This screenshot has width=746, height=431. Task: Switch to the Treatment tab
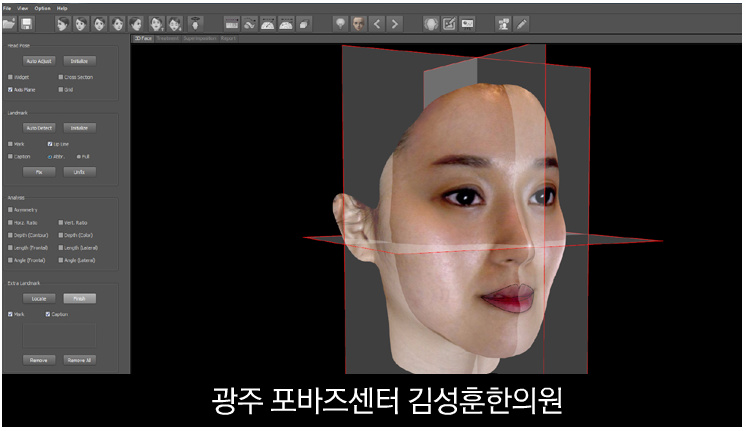pyautogui.click(x=167, y=38)
